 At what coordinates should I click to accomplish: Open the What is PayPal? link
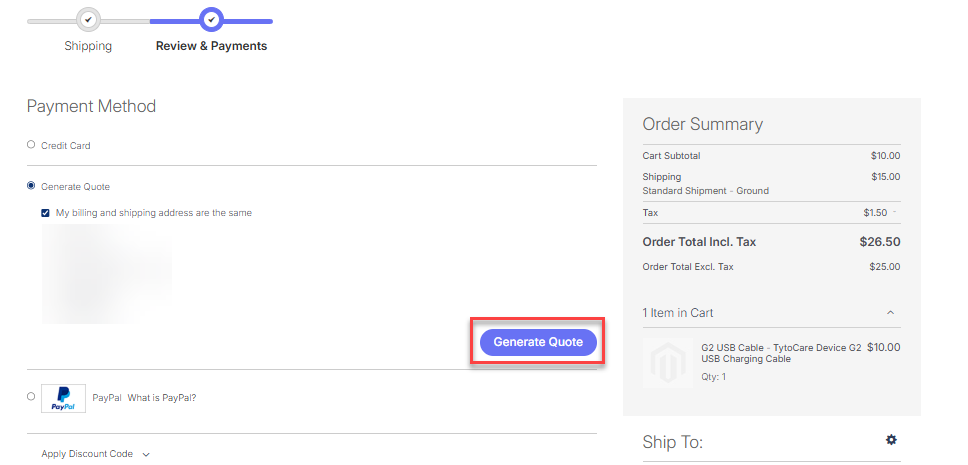coord(162,398)
